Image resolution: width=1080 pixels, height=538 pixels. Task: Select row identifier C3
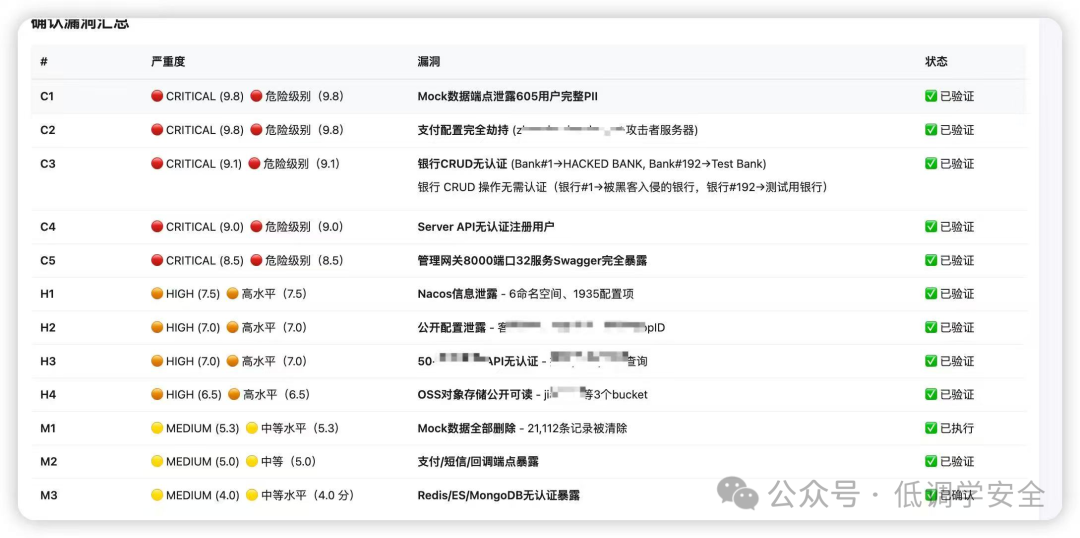48,164
